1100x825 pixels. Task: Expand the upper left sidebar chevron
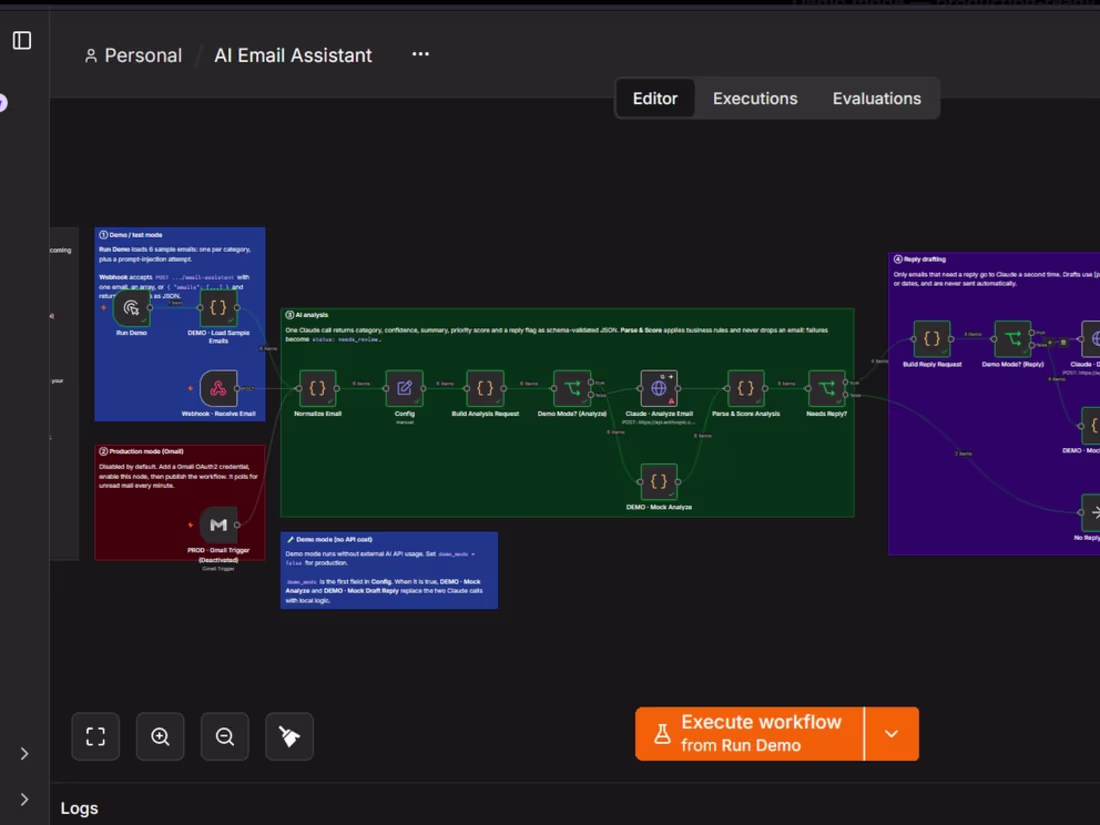click(x=25, y=753)
